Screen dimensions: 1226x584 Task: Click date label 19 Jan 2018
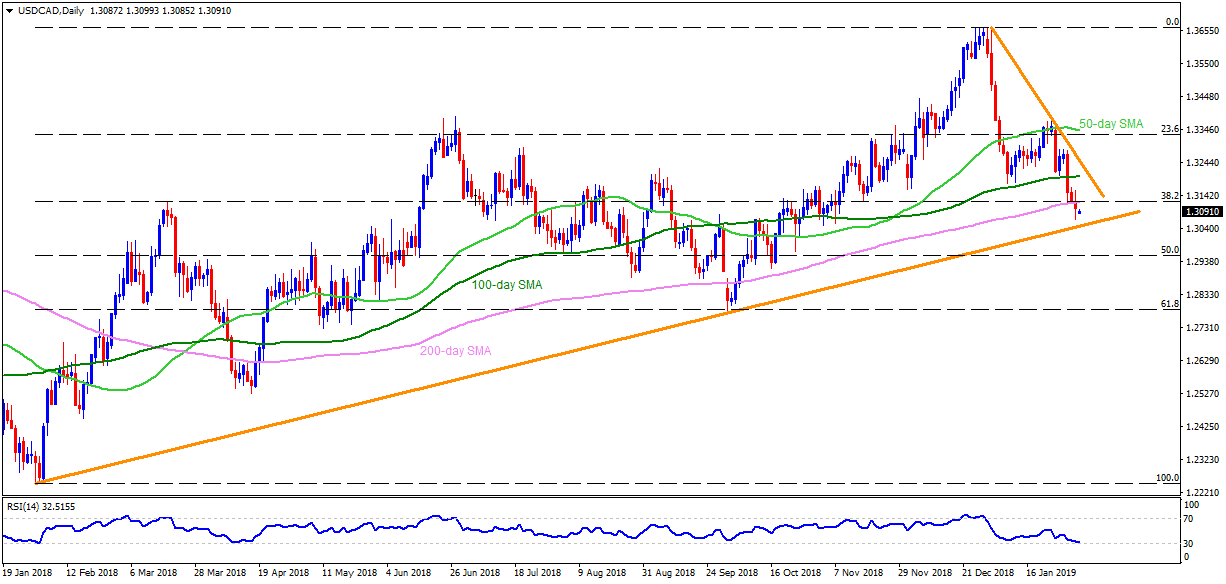29,573
